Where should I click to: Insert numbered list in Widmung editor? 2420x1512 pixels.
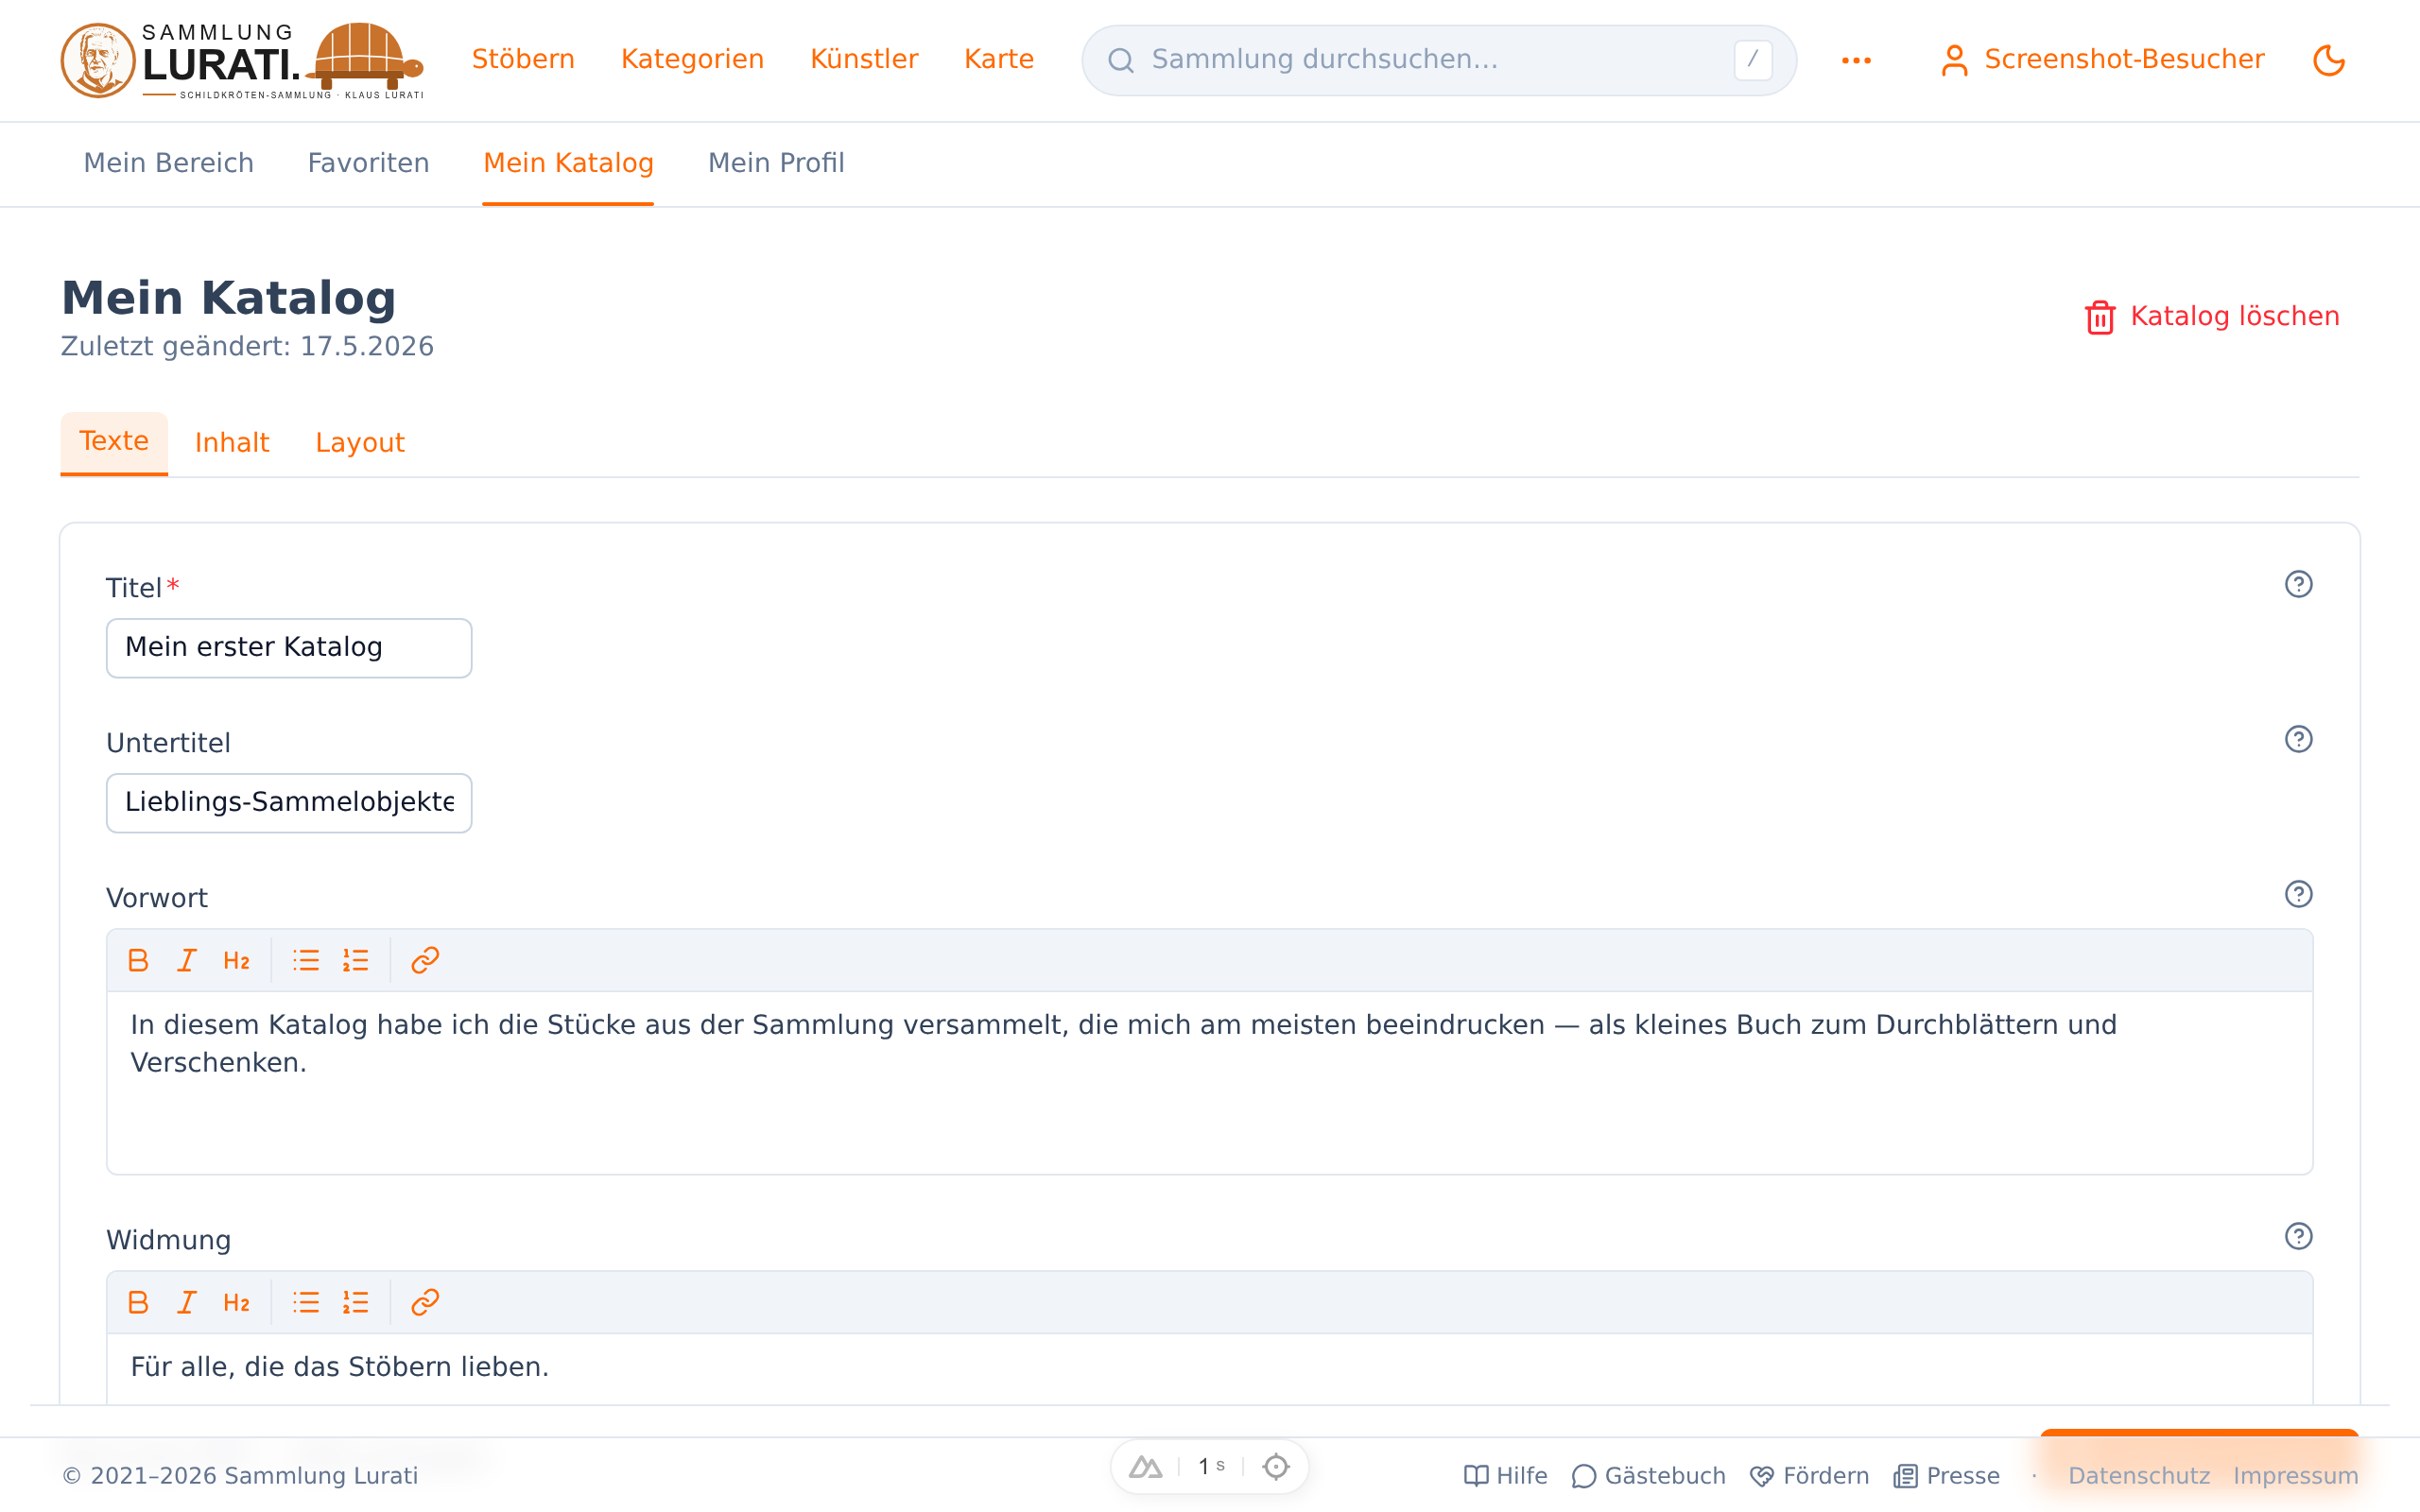(x=356, y=1303)
